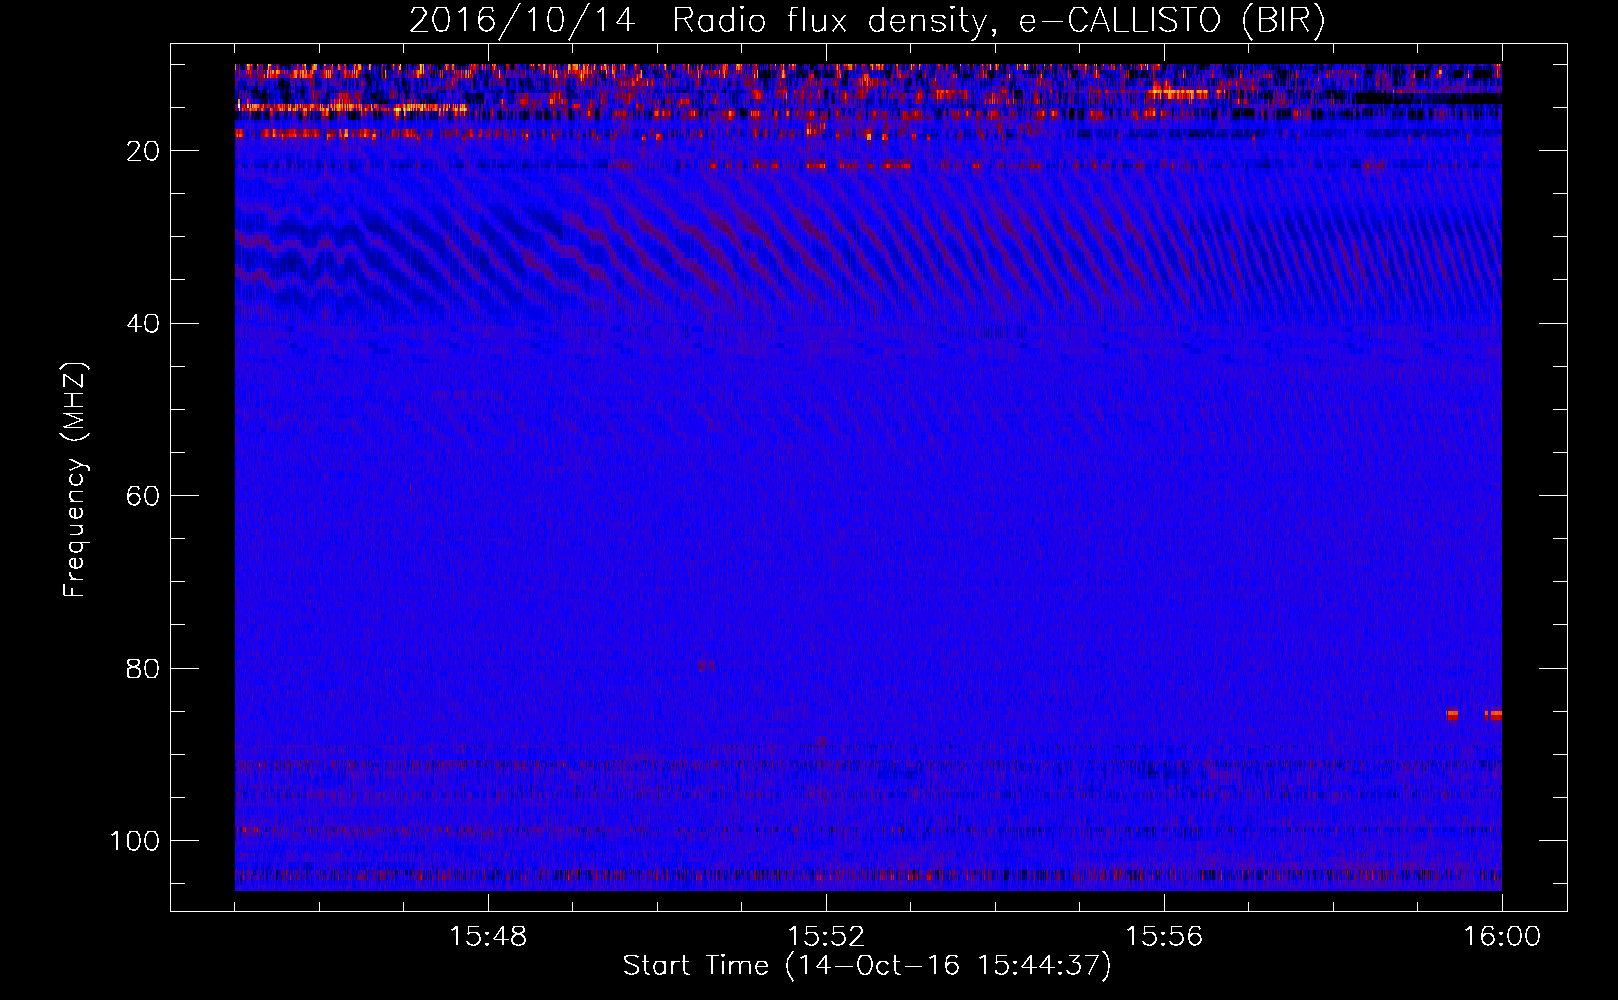Click the orange-red burst near 85 MHz before 16:00

point(1474,715)
